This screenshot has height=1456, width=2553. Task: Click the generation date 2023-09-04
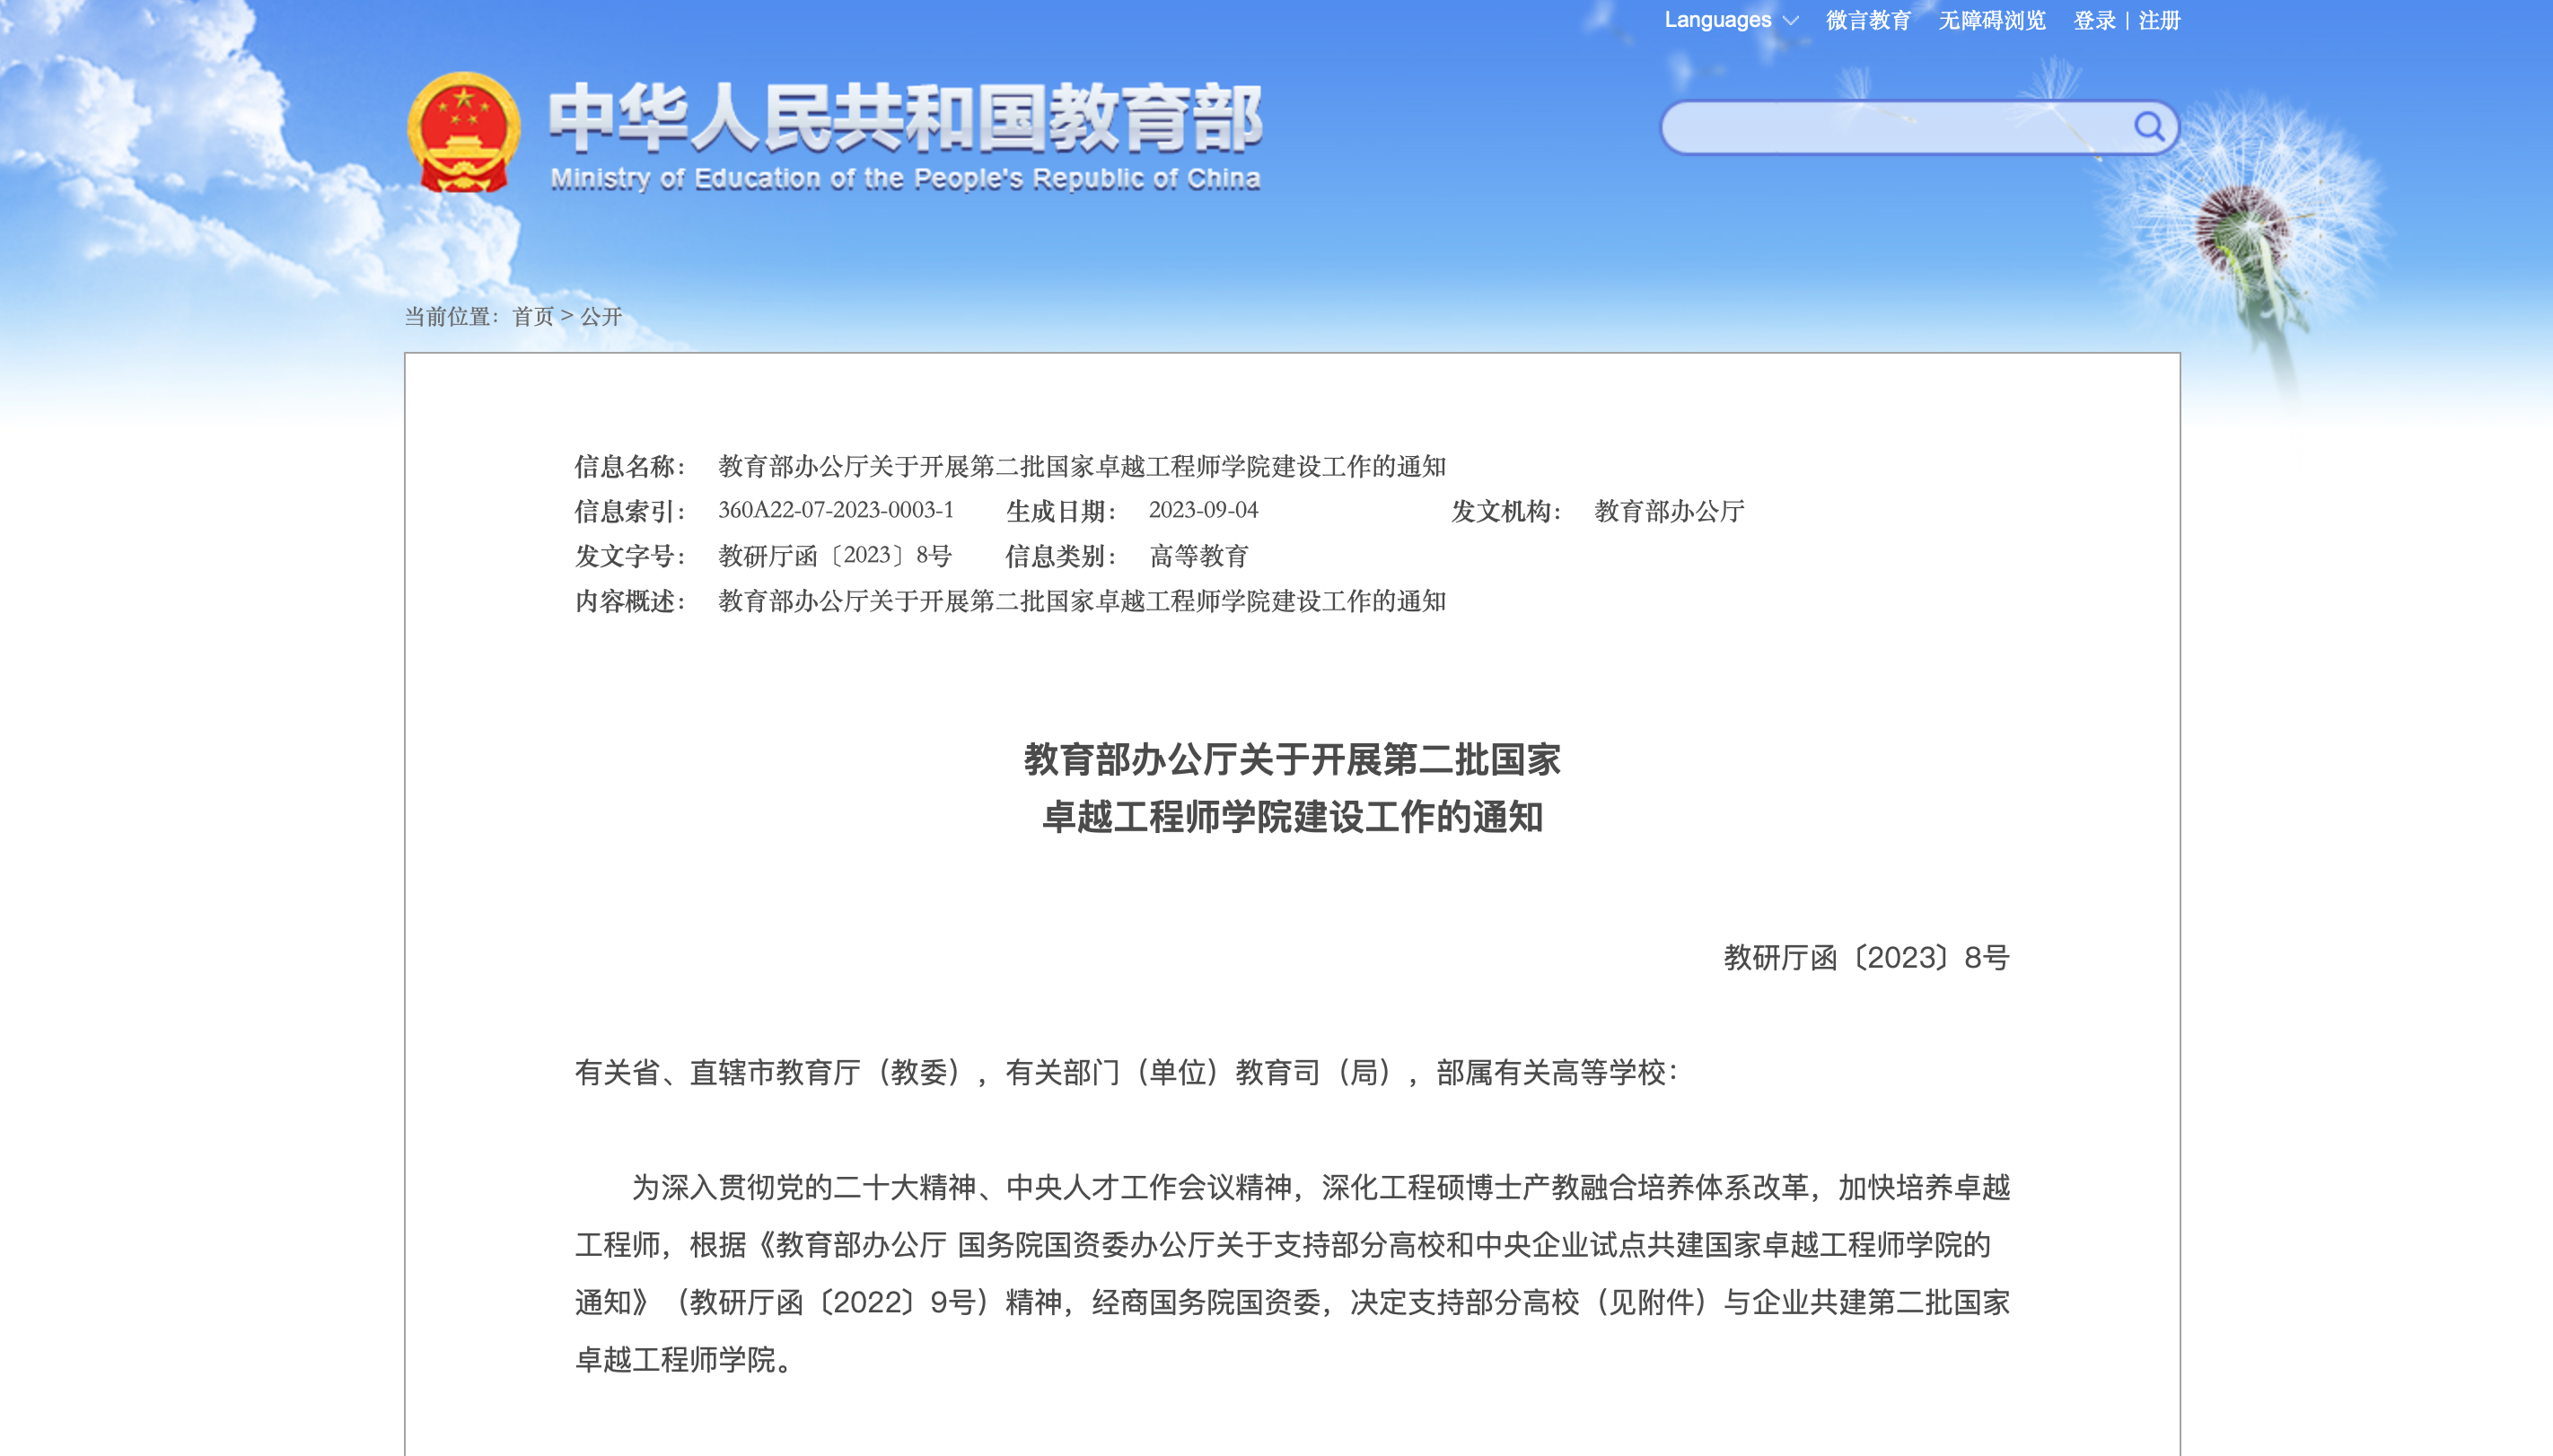[1203, 510]
